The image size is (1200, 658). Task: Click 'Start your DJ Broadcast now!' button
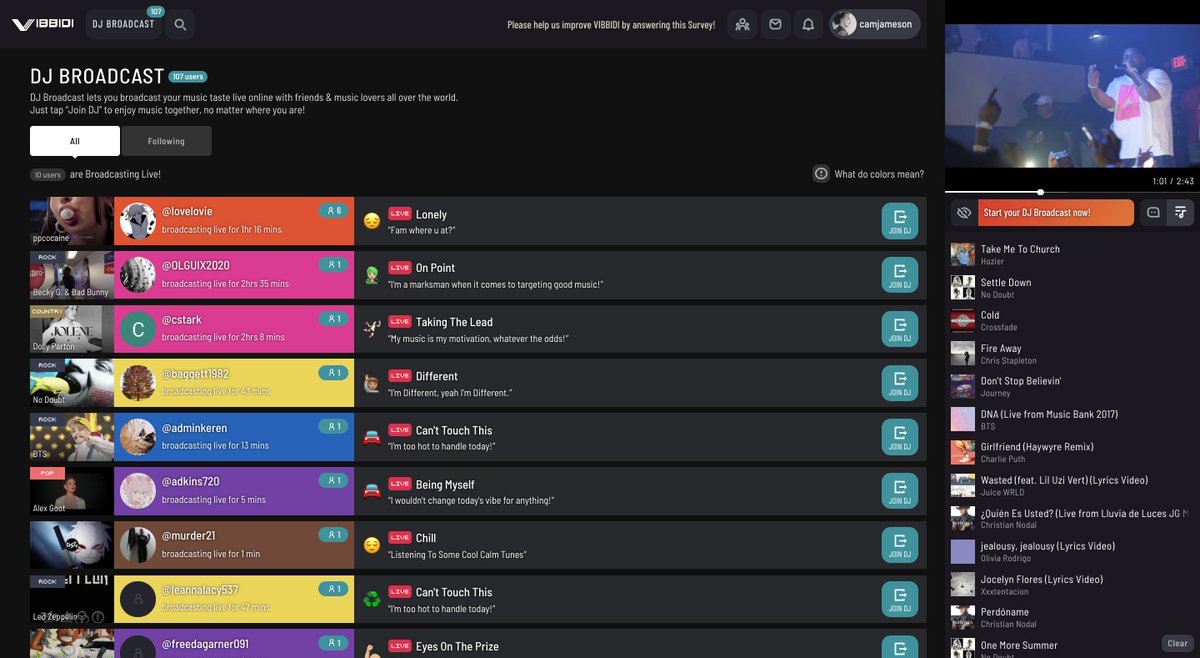(1056, 213)
